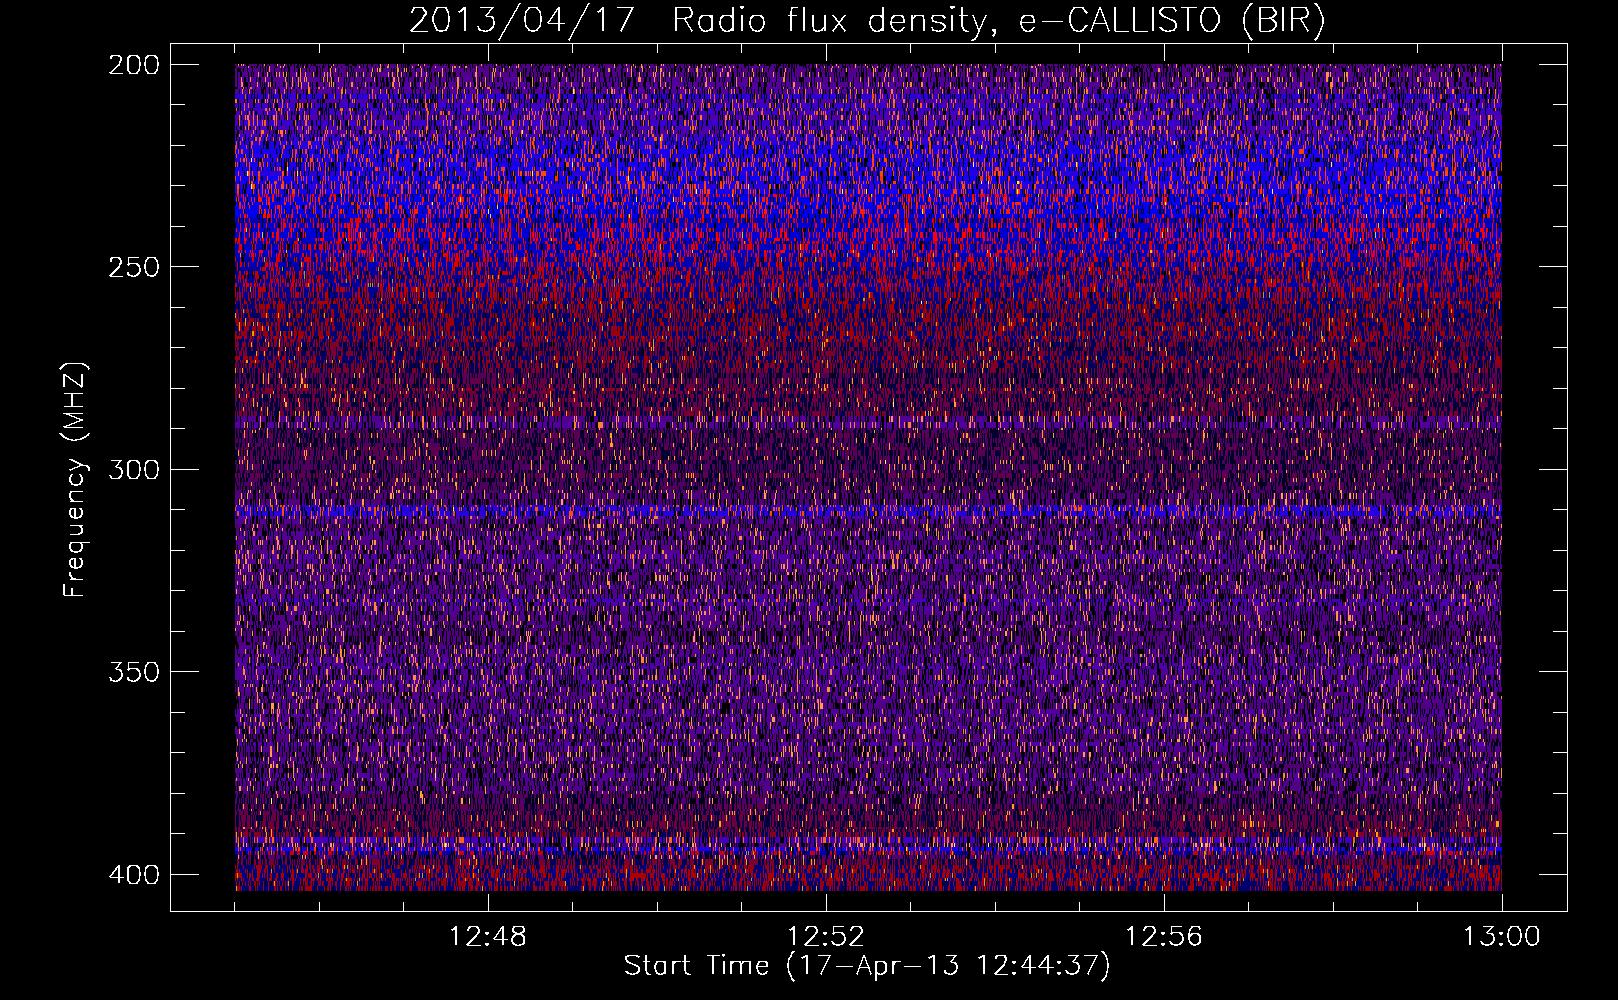Viewport: 1618px width, 1000px height.
Task: Select the 'Frequency (MHZ)' axis label
Action: tap(75, 480)
